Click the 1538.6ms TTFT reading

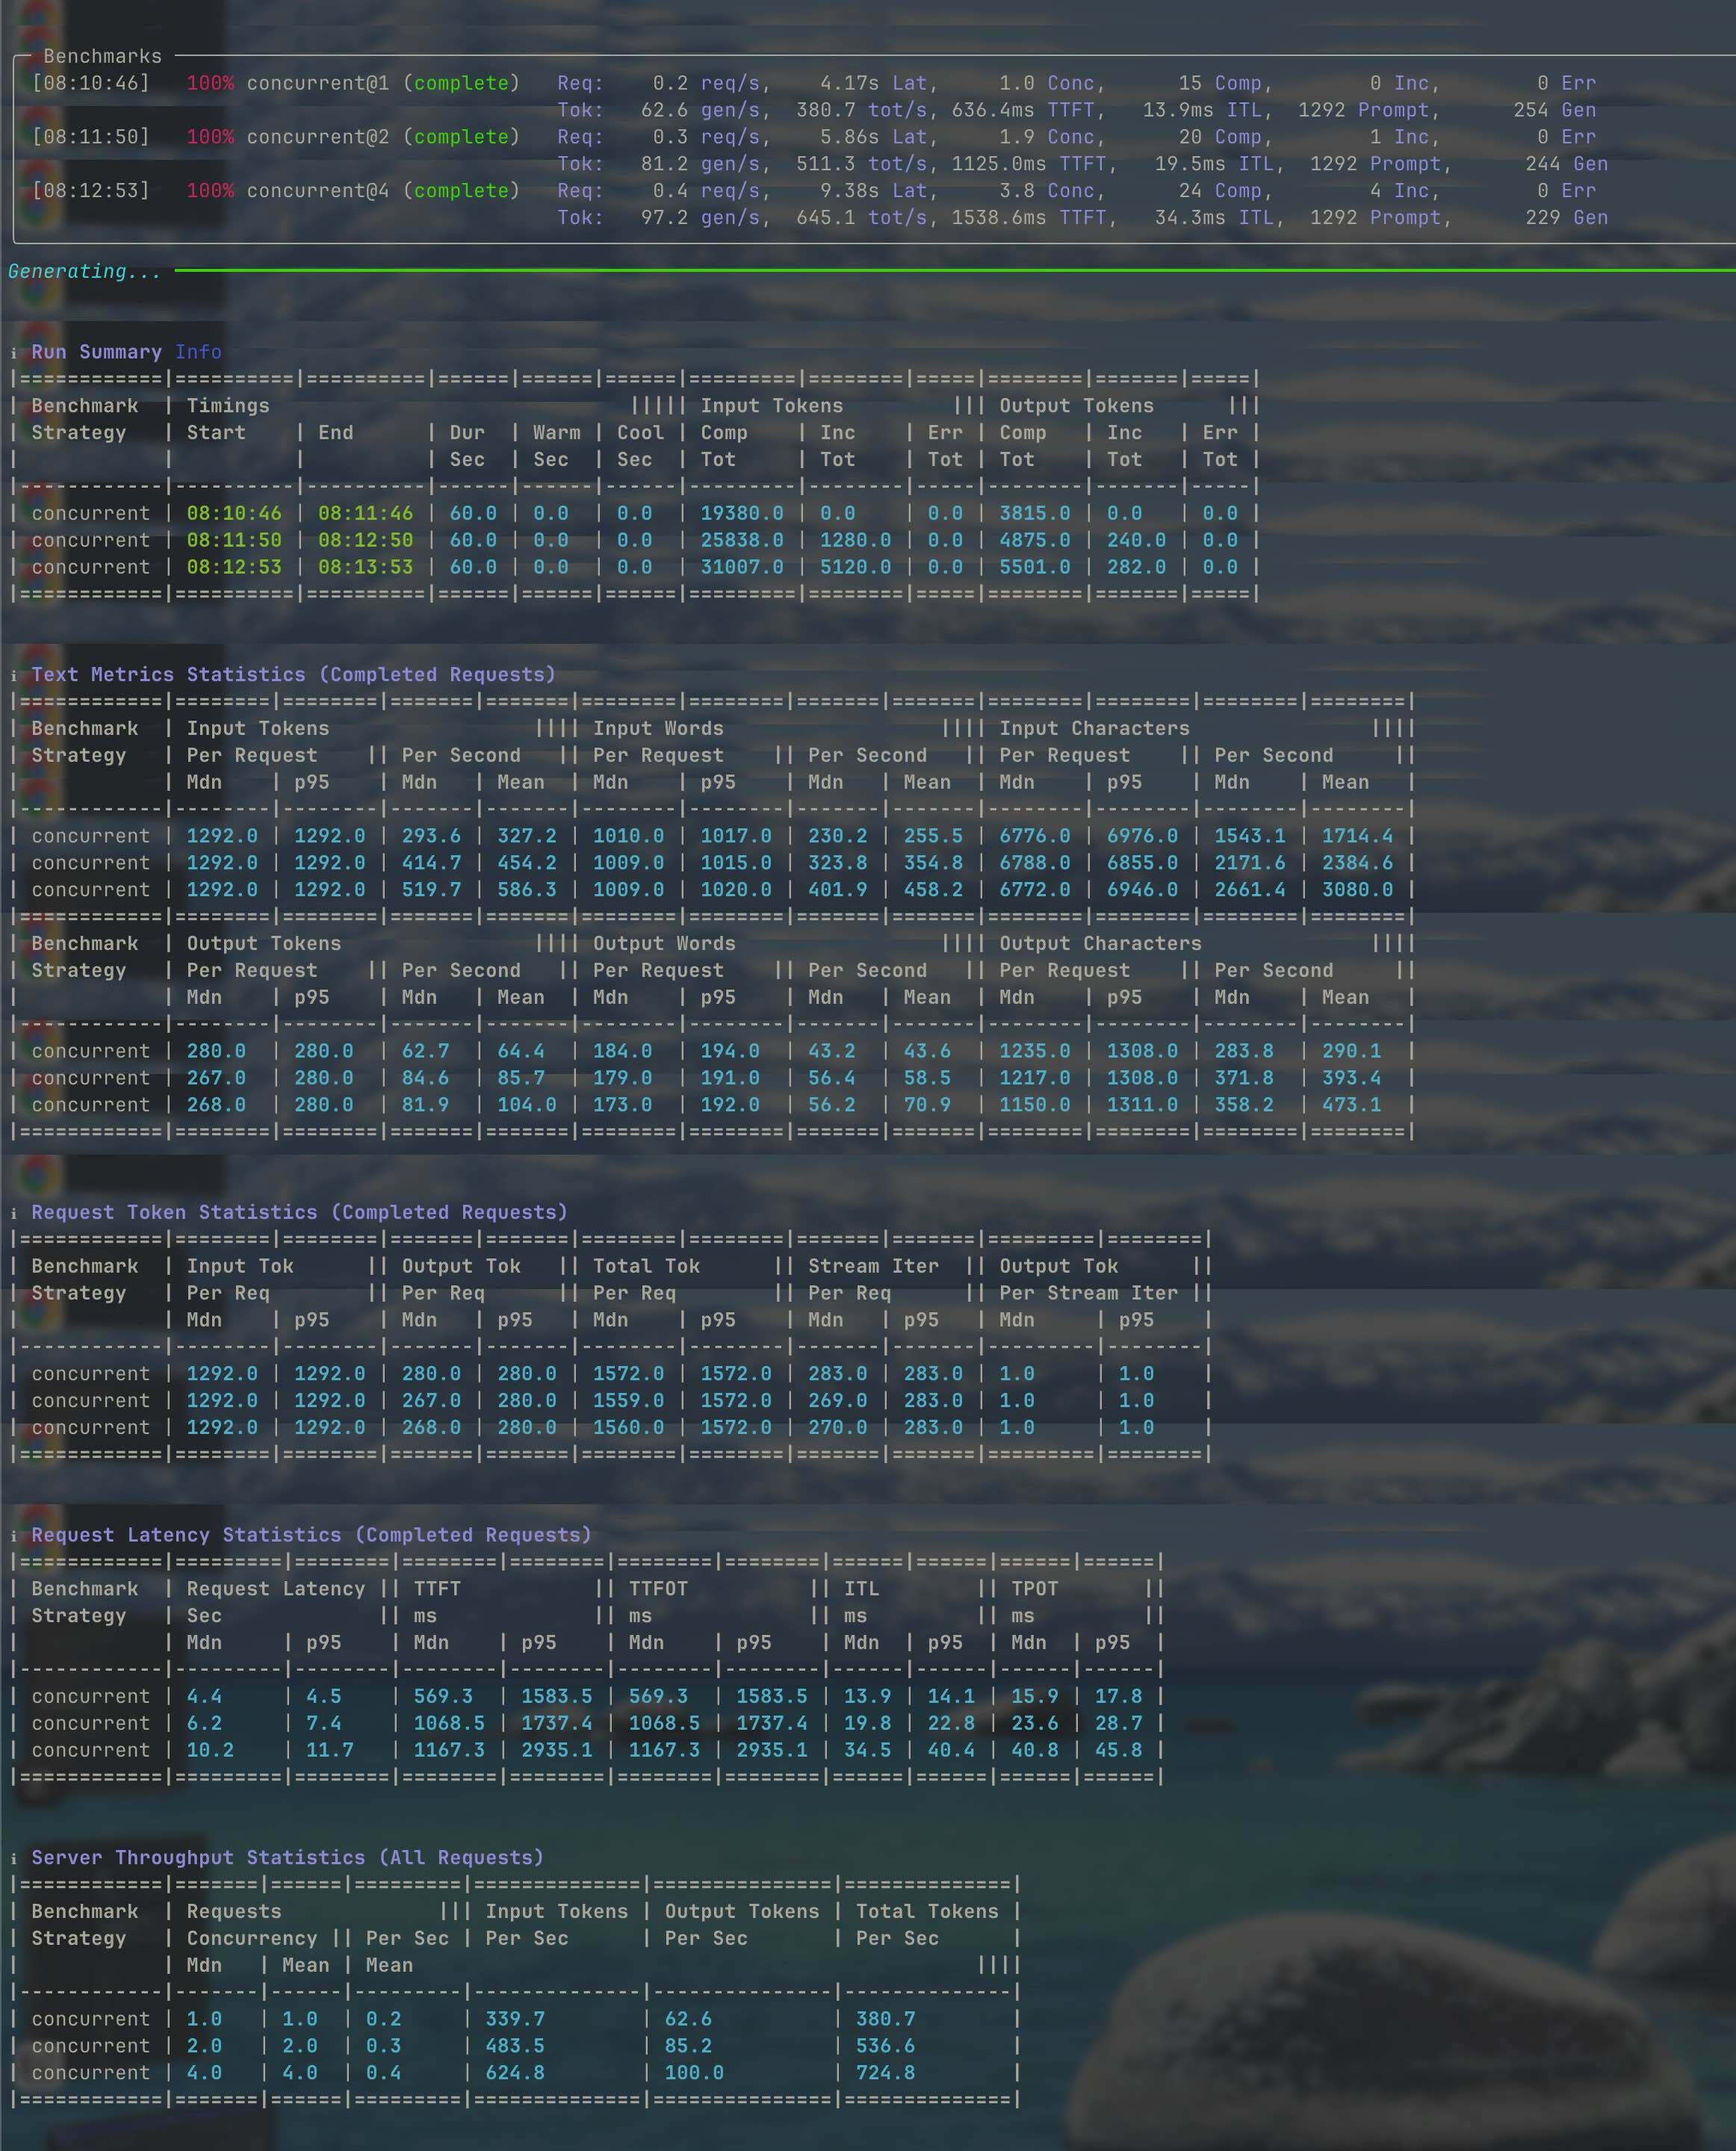[x=1034, y=218]
